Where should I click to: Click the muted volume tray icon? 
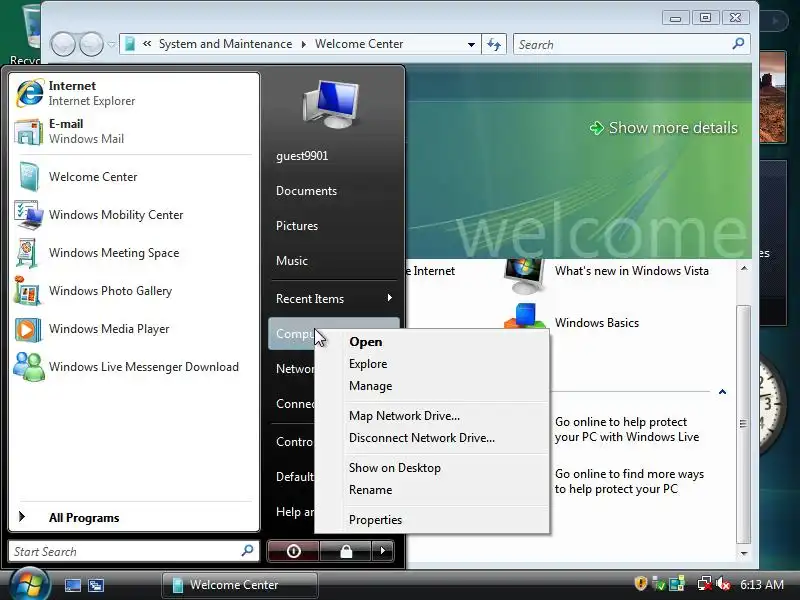point(723,584)
